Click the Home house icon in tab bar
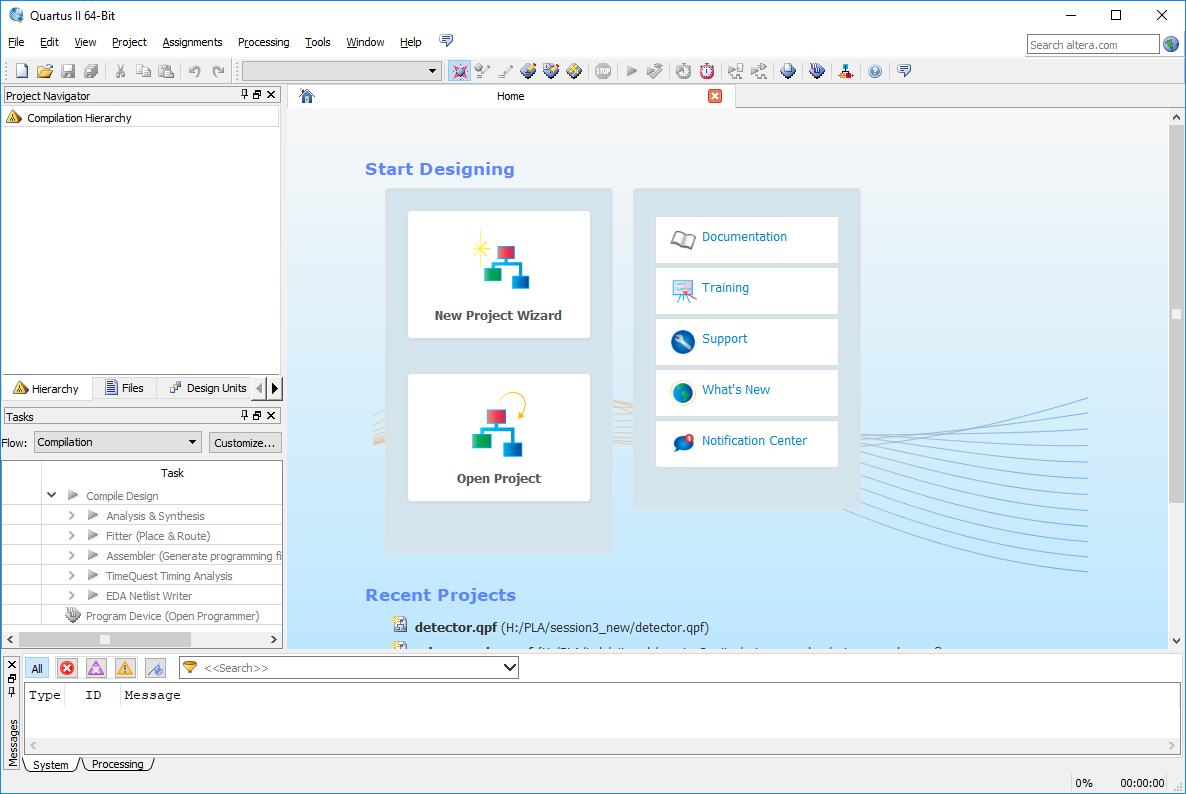Viewport: 1186px width, 794px height. (306, 96)
